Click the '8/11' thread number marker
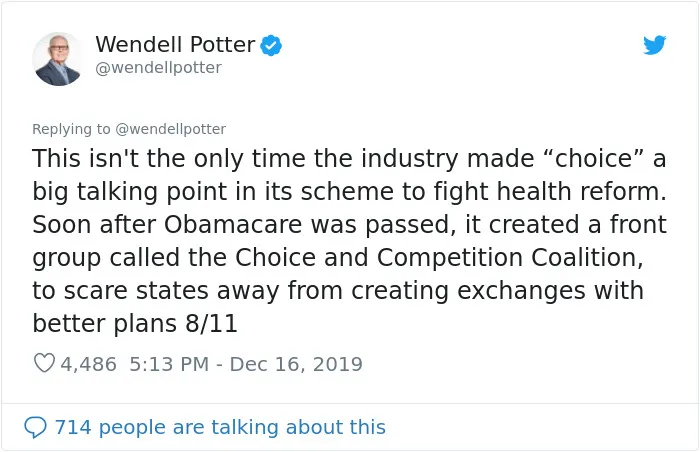Viewport: 700px width, 452px height. coord(211,323)
